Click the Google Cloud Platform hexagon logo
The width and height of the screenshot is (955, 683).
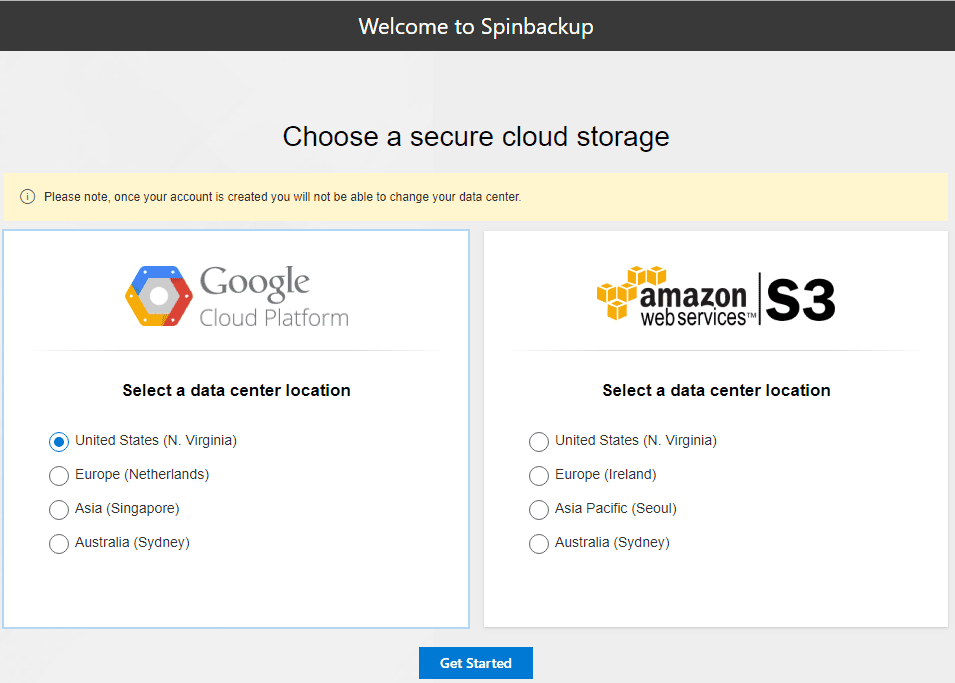pyautogui.click(x=159, y=297)
